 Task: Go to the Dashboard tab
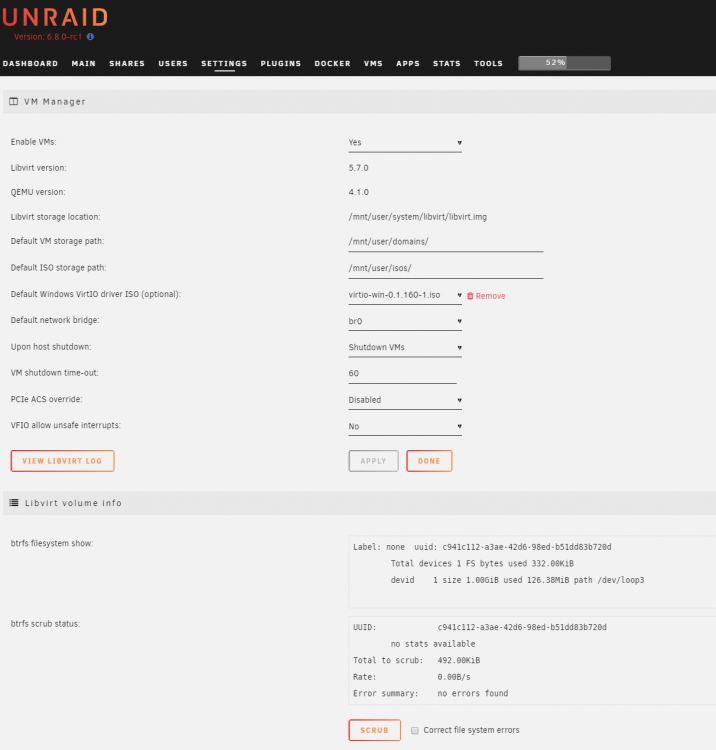tap(30, 64)
